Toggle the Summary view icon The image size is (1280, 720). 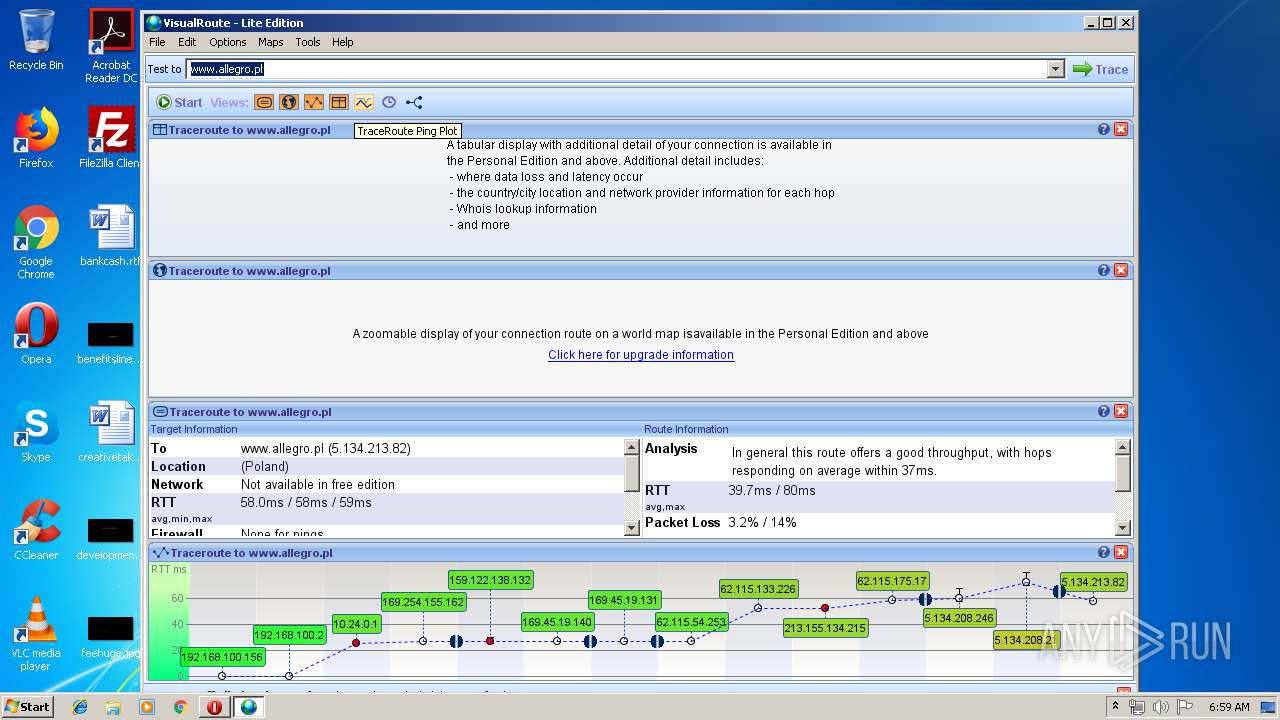[x=264, y=102]
